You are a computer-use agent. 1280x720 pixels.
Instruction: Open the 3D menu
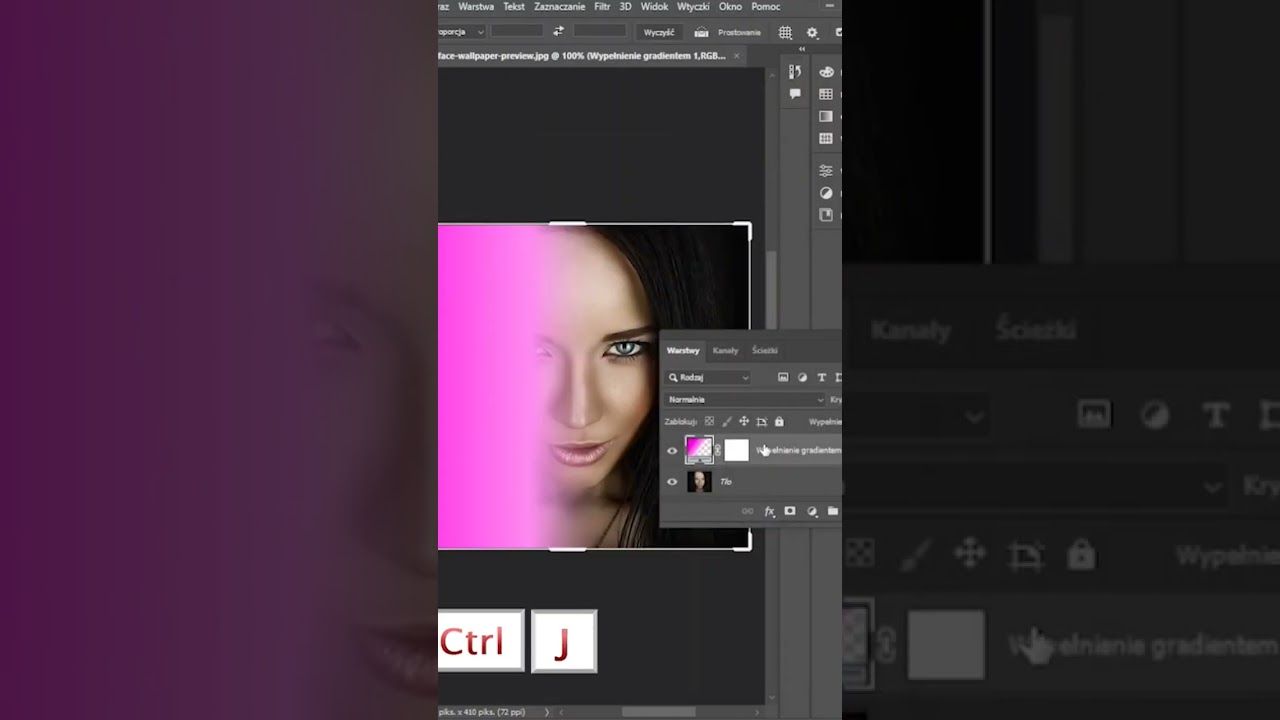(625, 7)
